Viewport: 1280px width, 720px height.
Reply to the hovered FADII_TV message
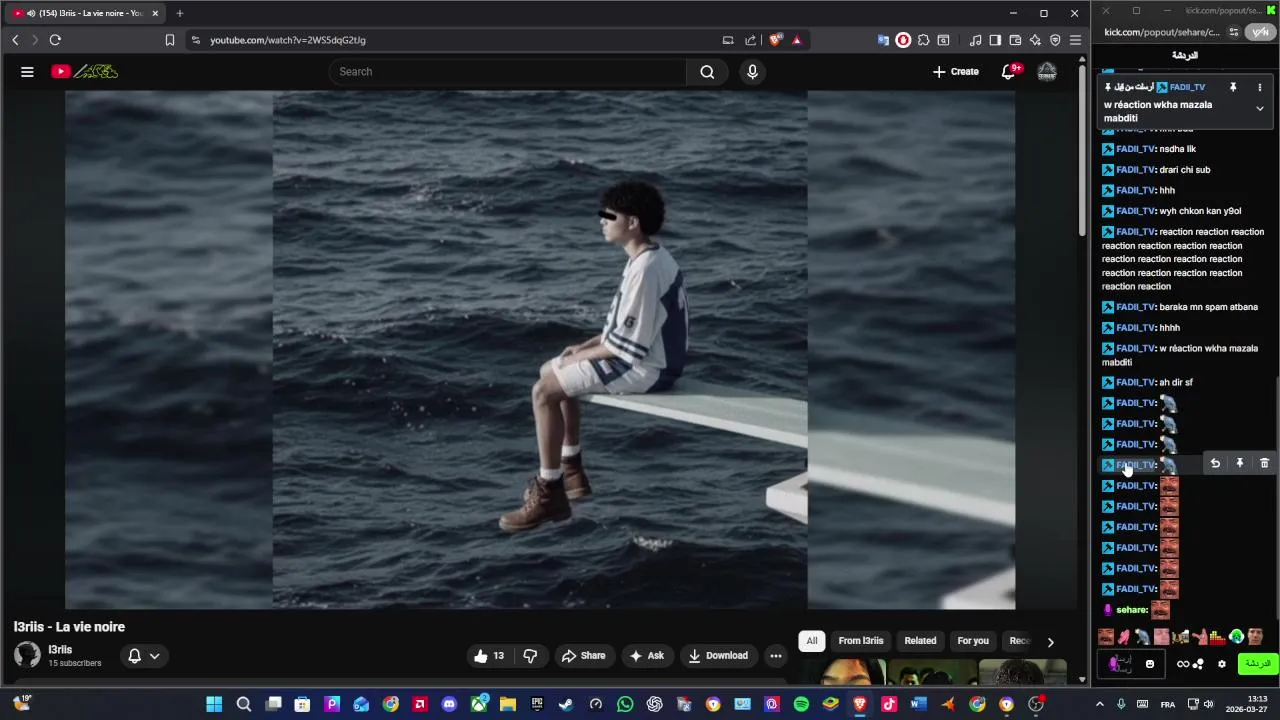click(x=1215, y=464)
